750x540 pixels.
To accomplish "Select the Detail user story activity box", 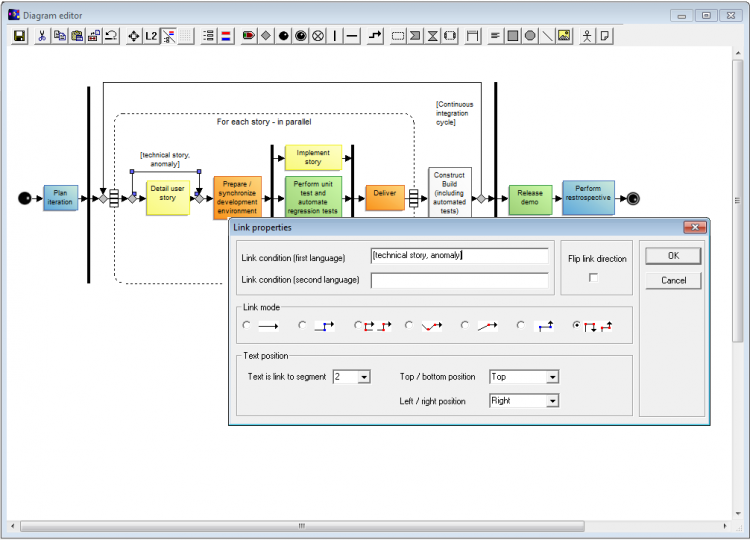I will (167, 198).
